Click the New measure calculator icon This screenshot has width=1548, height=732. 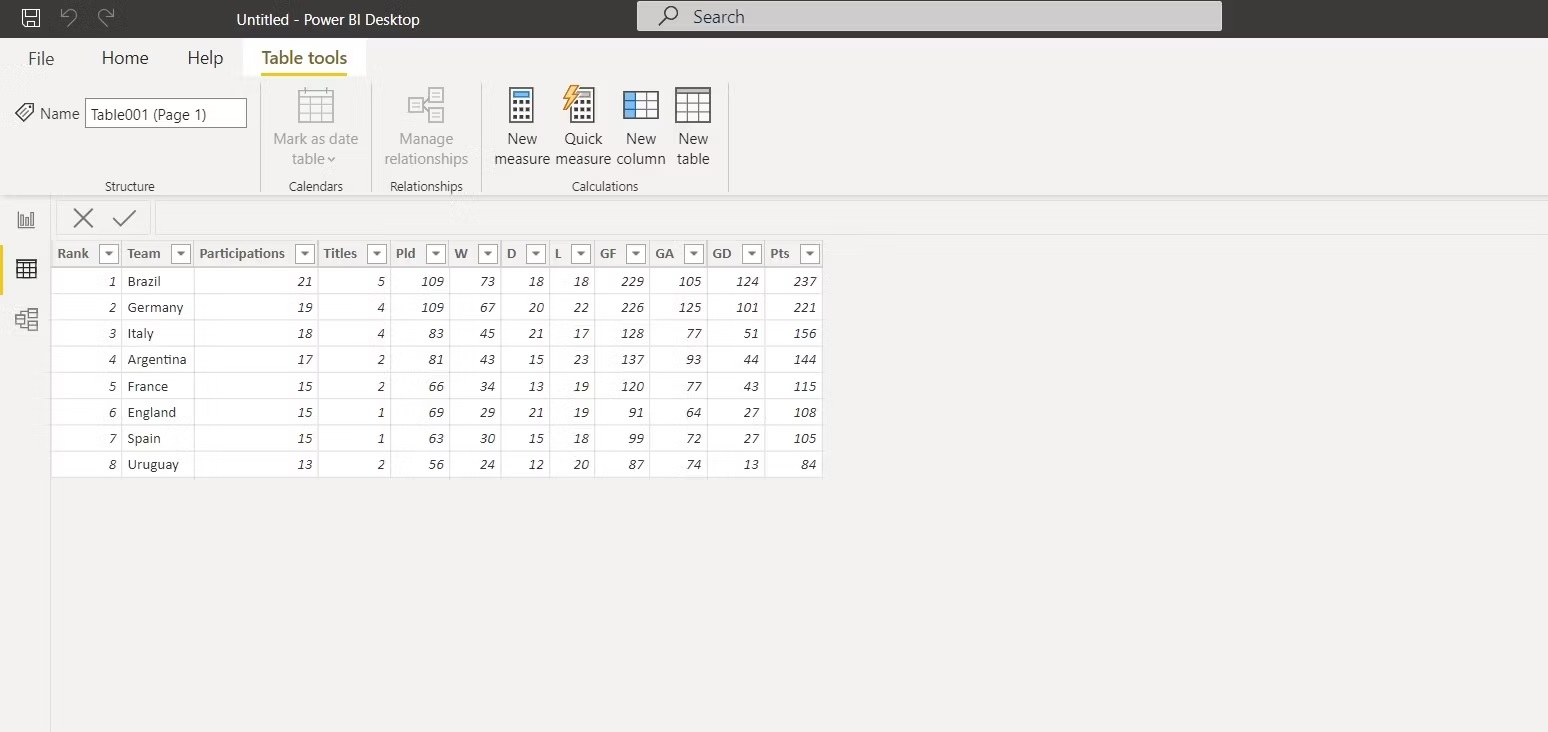coord(522,105)
